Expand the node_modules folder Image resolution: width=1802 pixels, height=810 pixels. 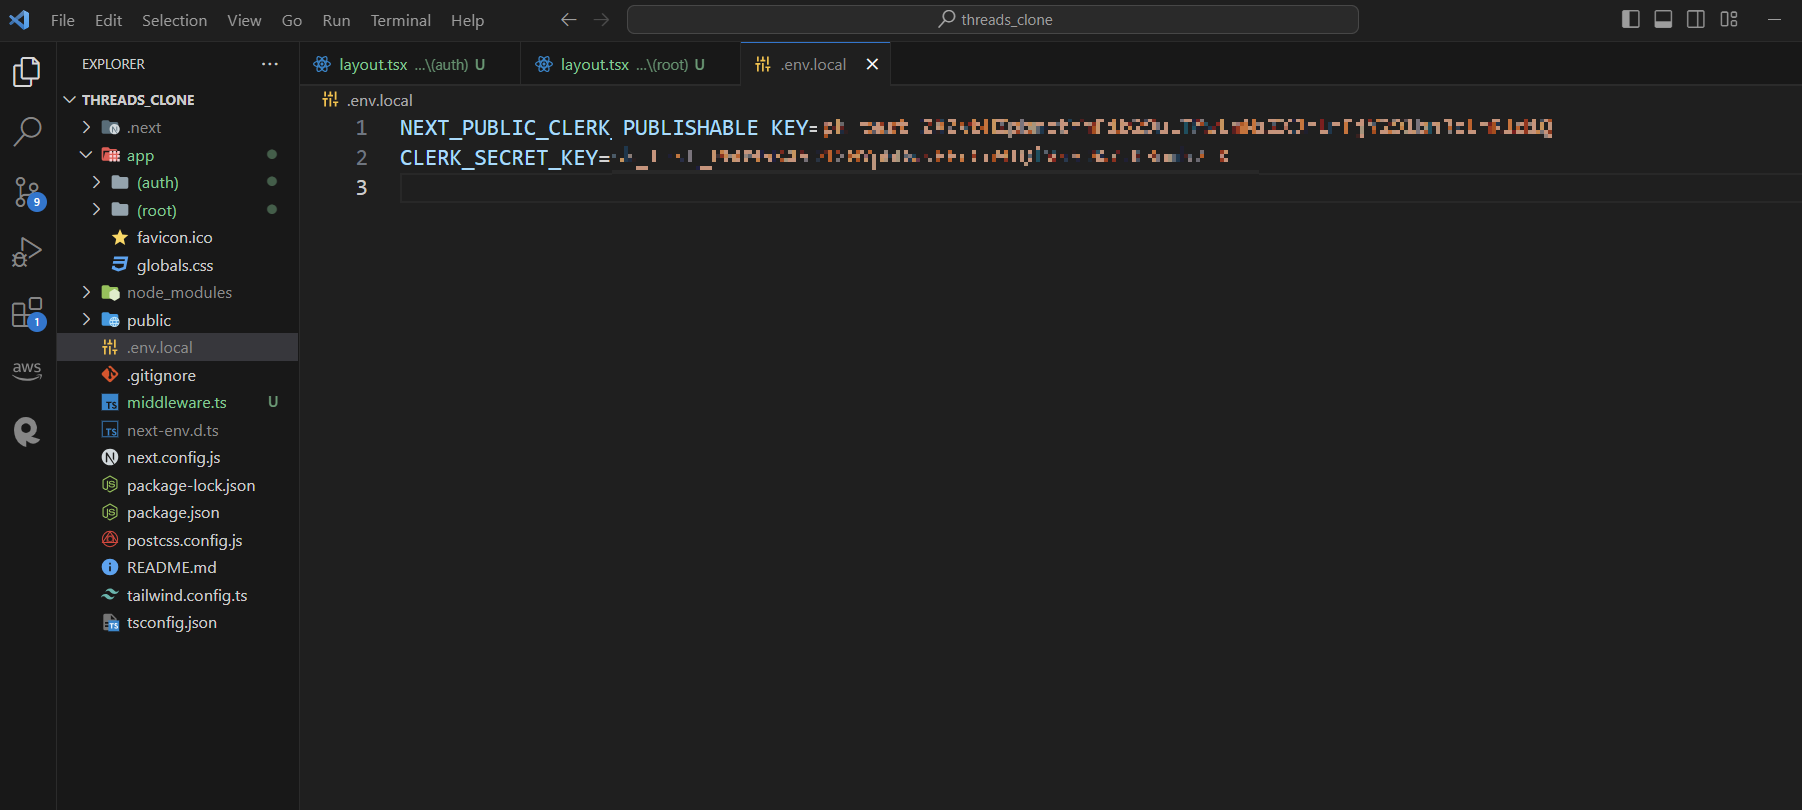click(178, 293)
